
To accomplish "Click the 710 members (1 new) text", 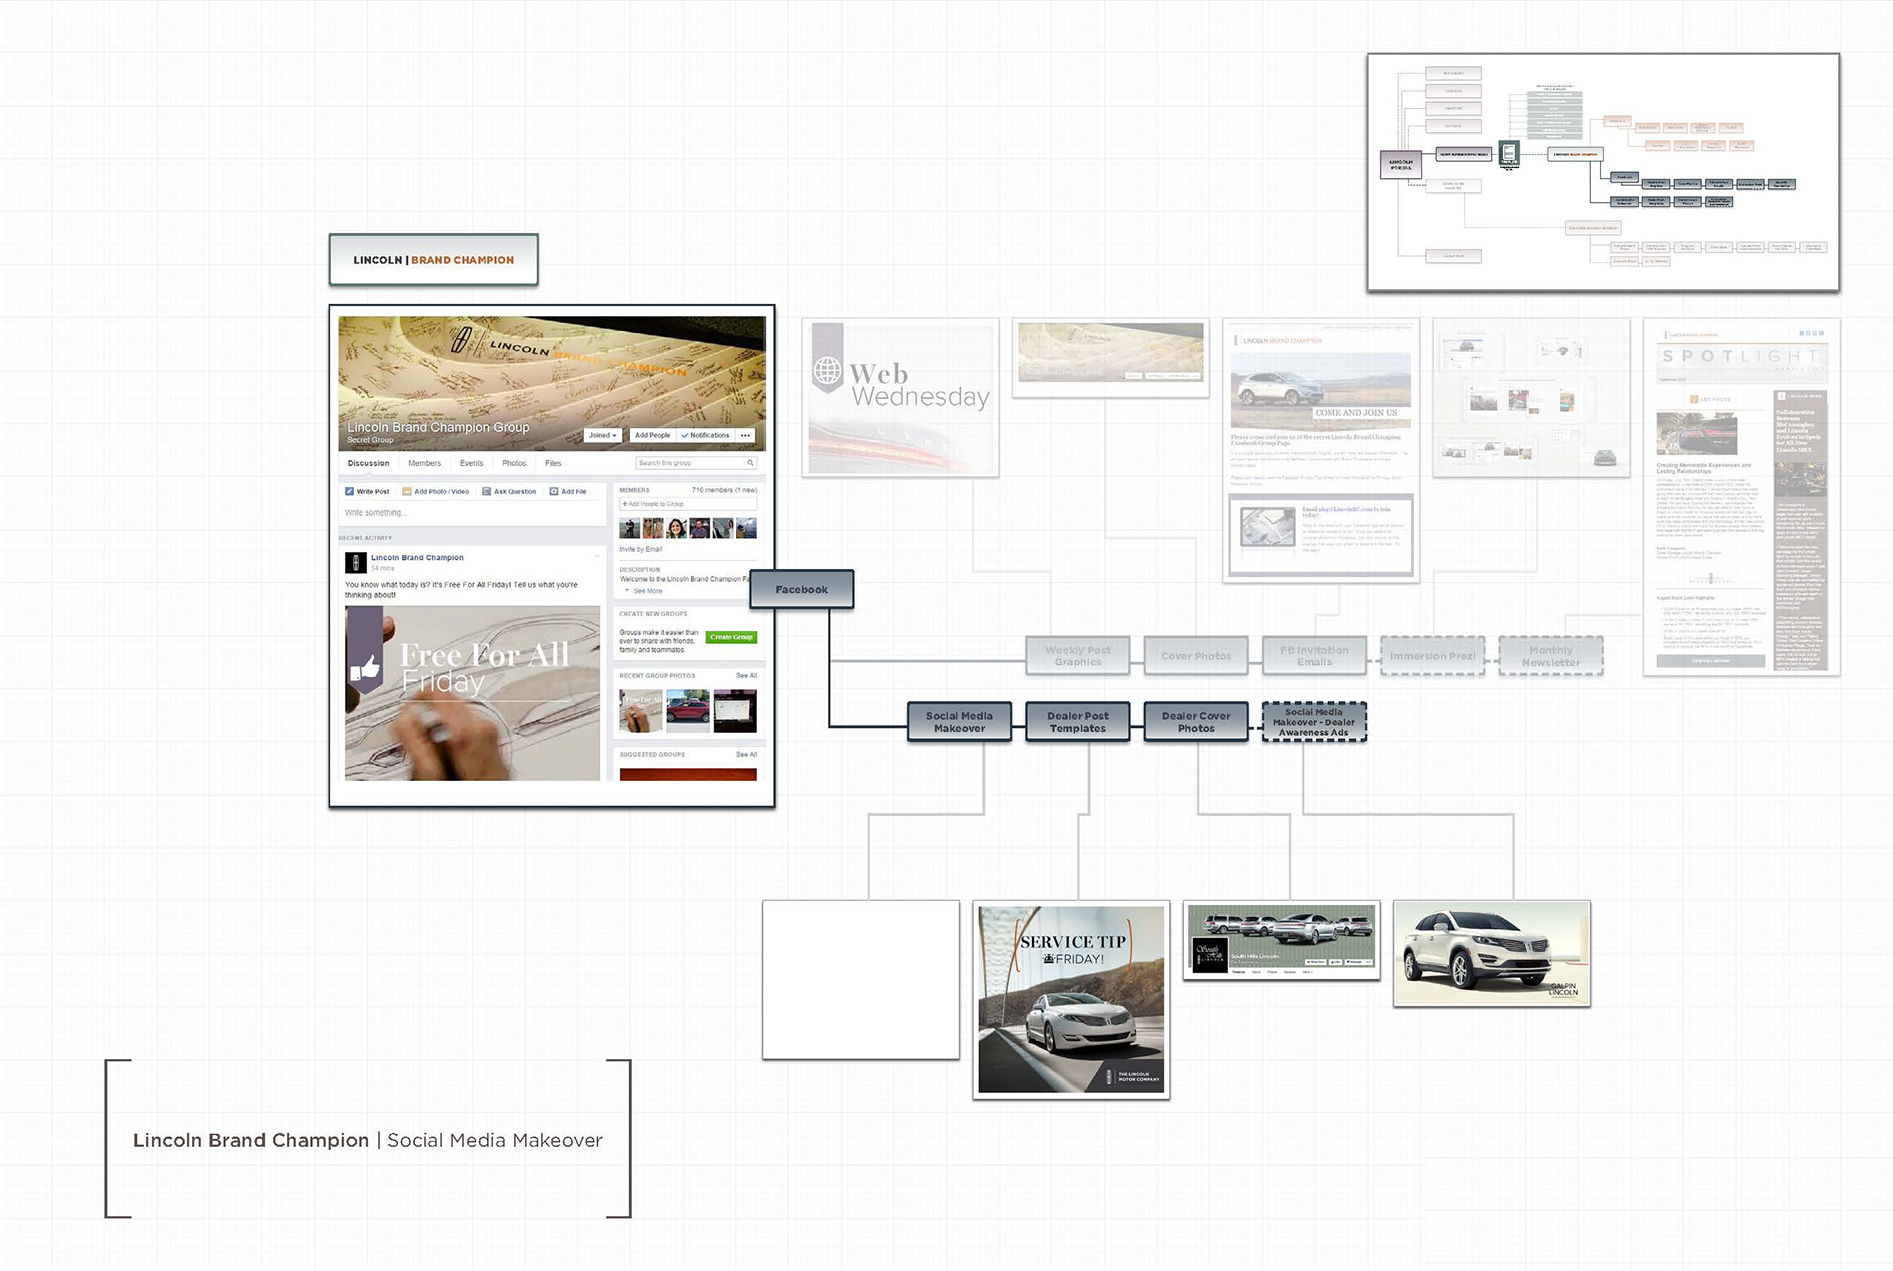I will (x=724, y=490).
